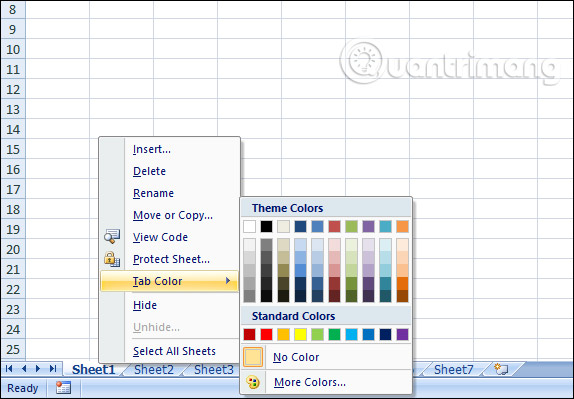Click the macro recording icon in status bar
This screenshot has height=399, width=574.
tap(63, 388)
